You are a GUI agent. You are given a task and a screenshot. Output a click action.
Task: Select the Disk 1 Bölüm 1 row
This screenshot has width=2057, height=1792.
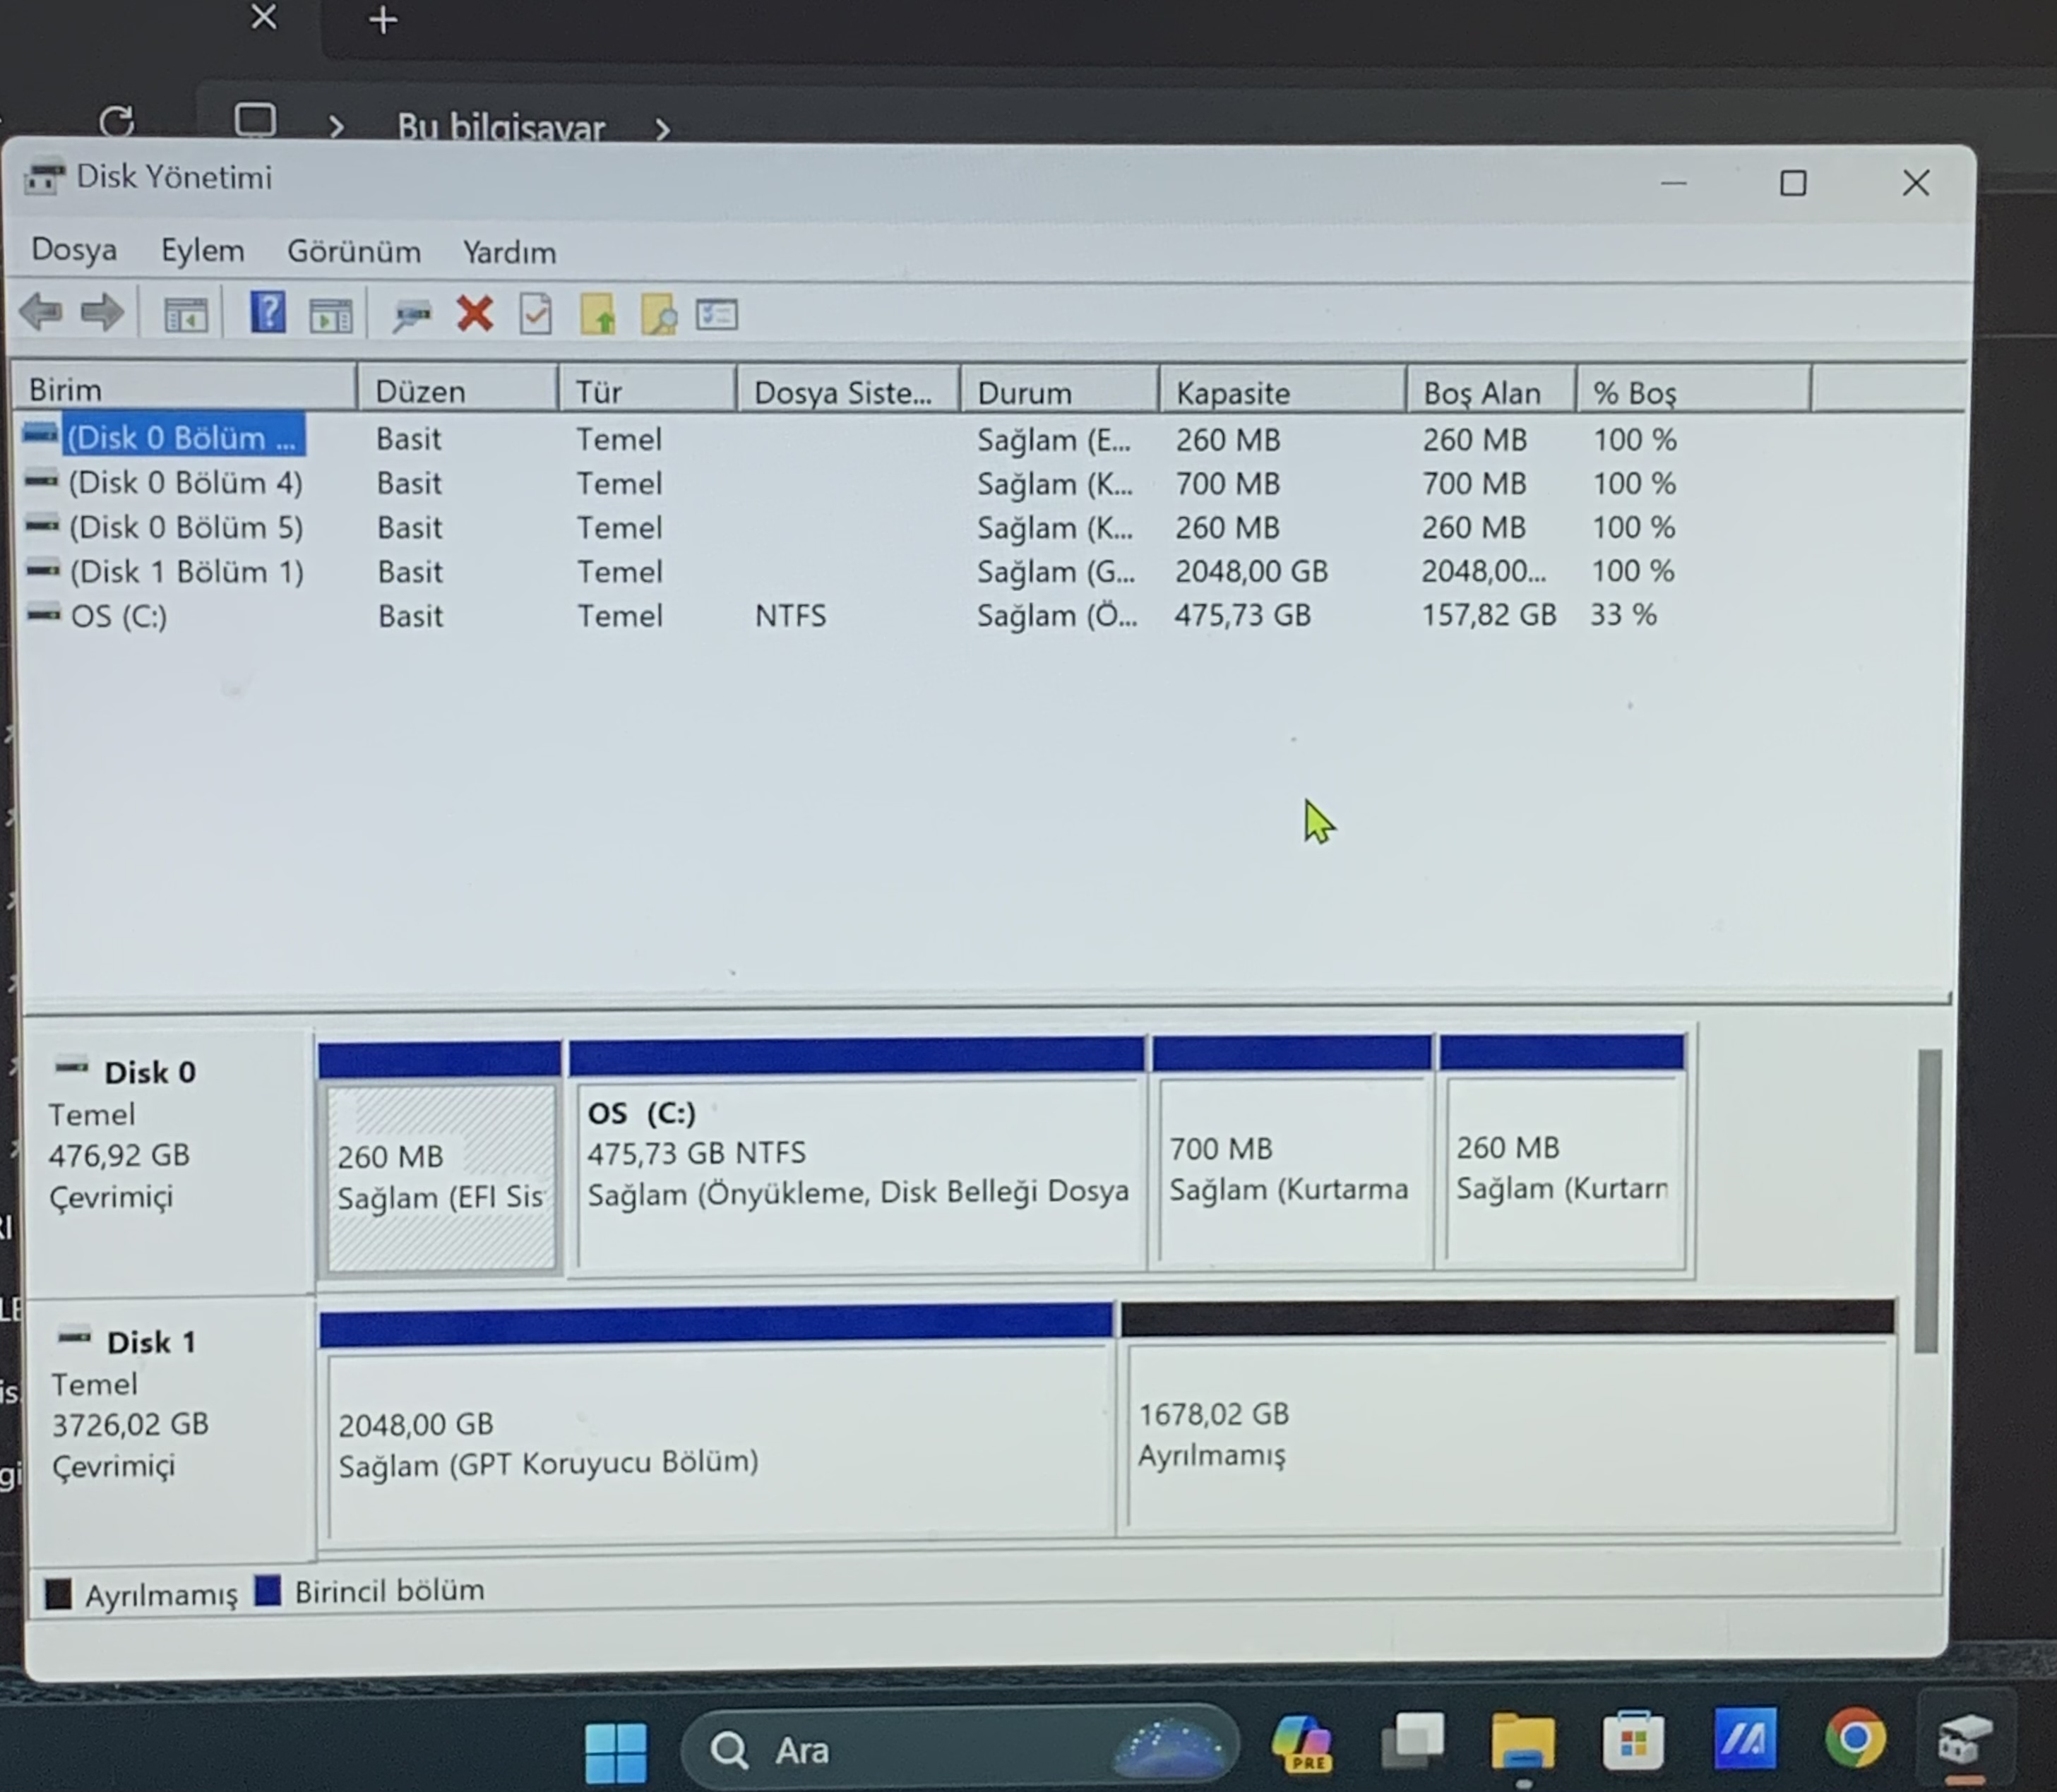pyautogui.click(x=186, y=572)
